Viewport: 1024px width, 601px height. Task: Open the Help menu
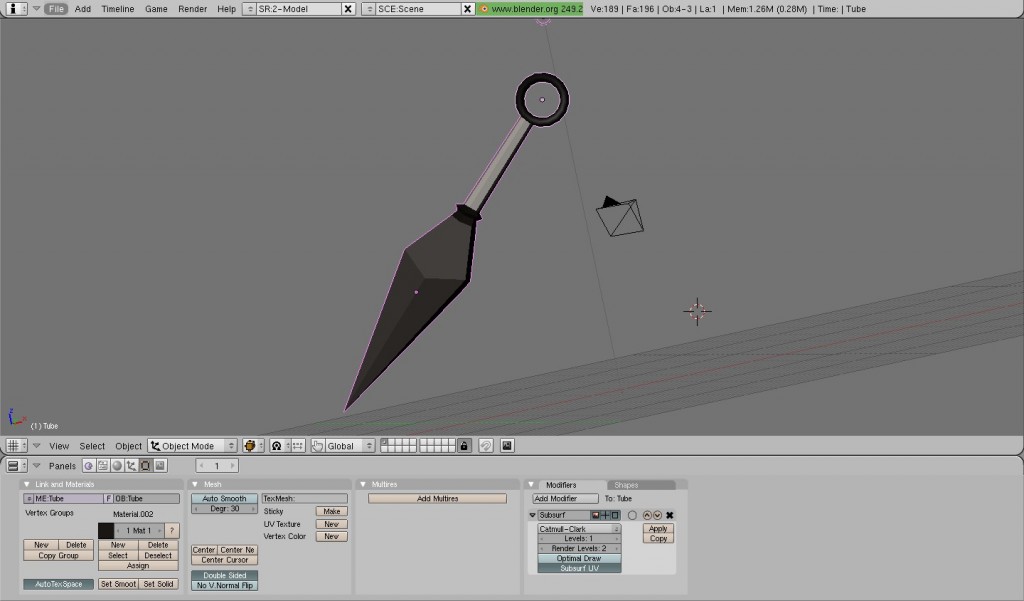click(227, 9)
